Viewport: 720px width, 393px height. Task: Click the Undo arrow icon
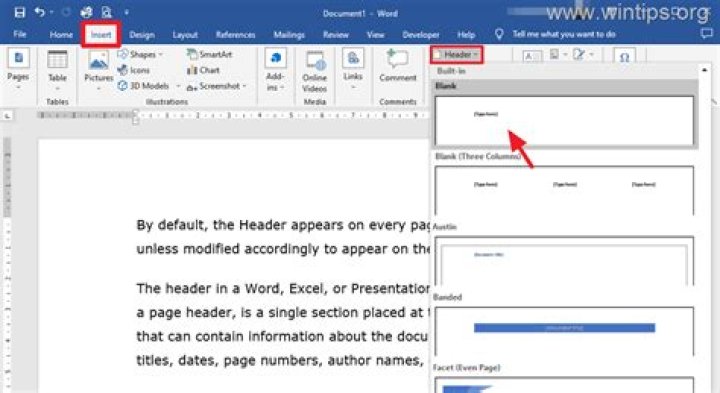[x=40, y=12]
